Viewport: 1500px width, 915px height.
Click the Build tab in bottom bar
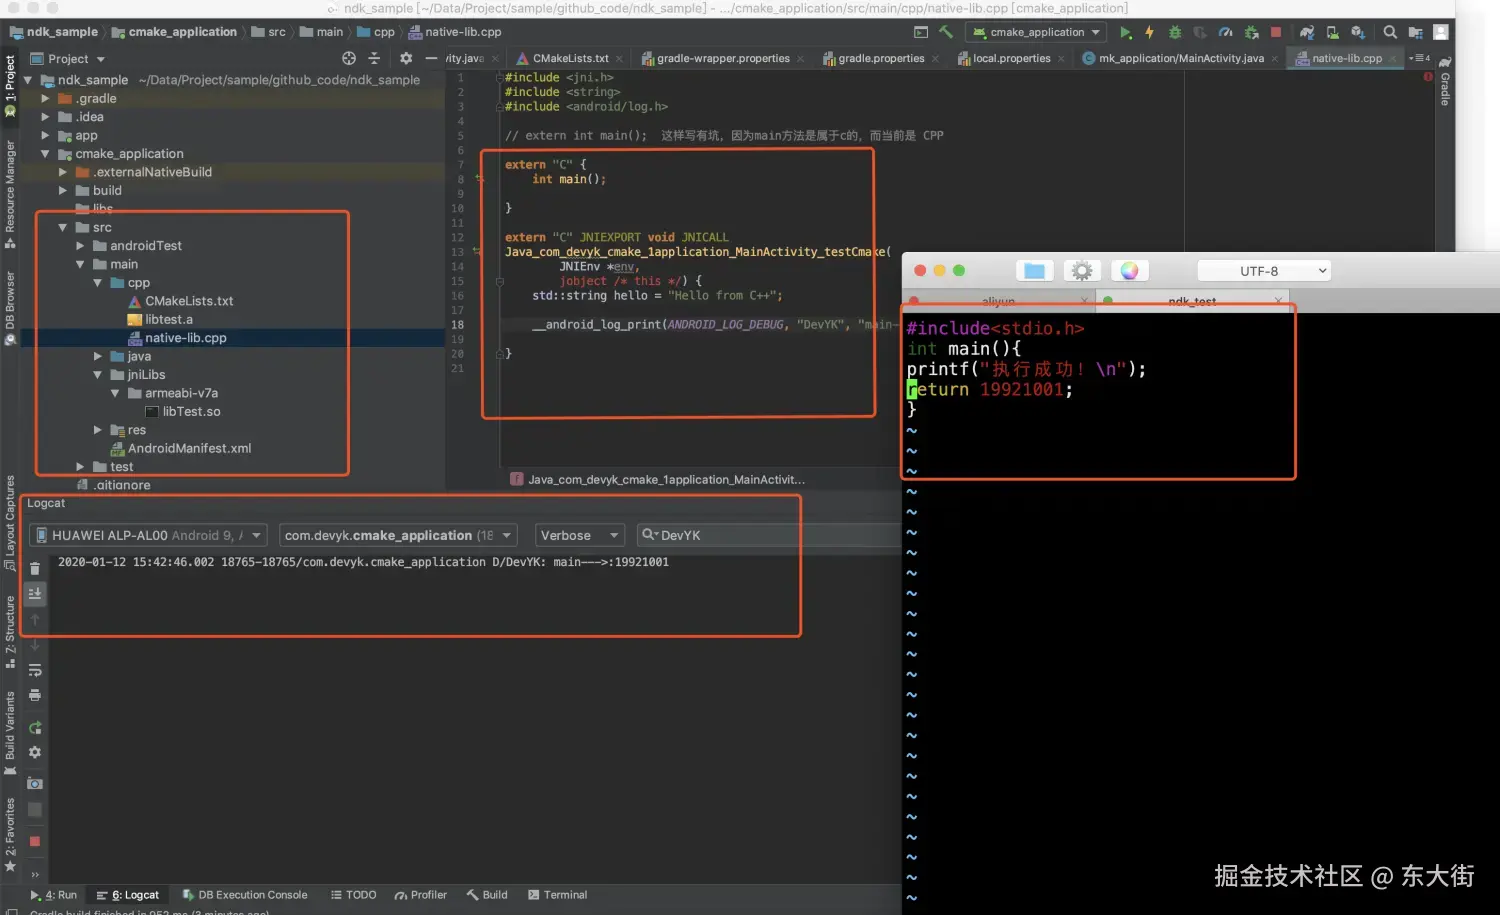(487, 895)
